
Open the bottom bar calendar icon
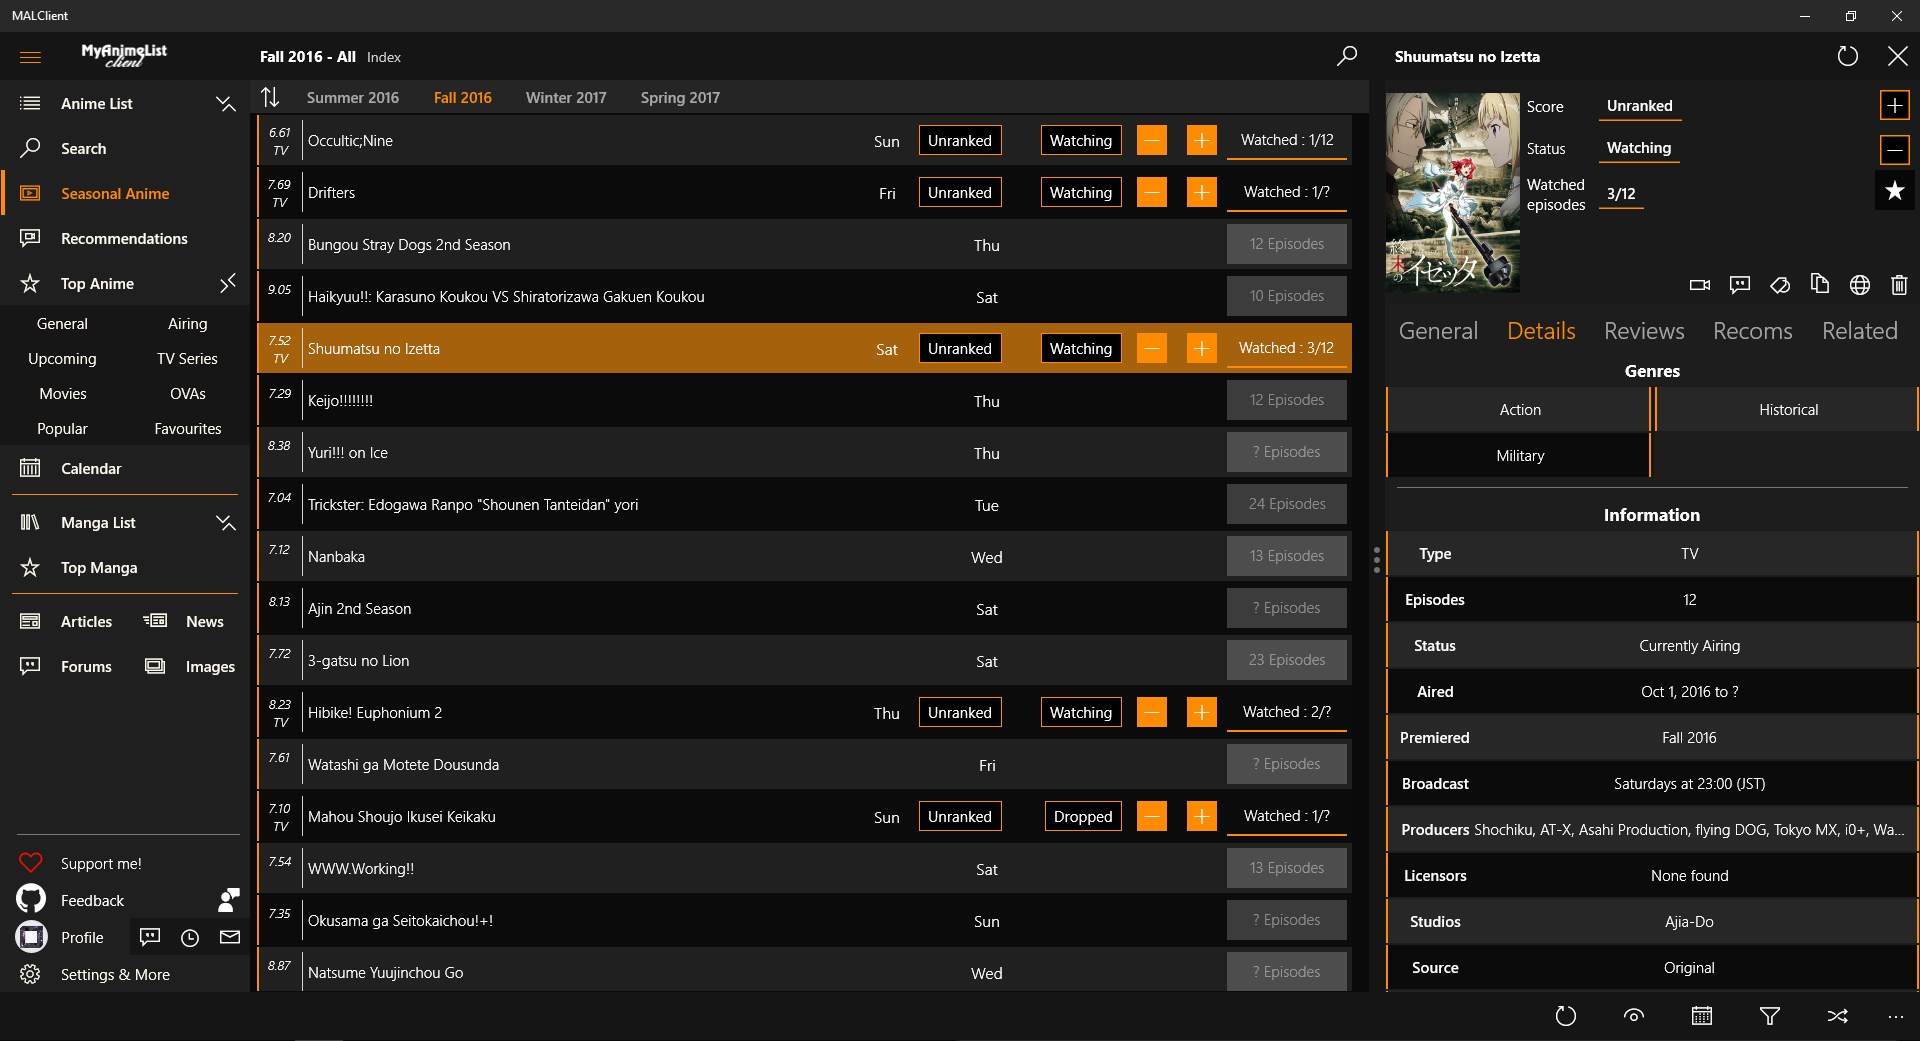click(x=1702, y=1016)
